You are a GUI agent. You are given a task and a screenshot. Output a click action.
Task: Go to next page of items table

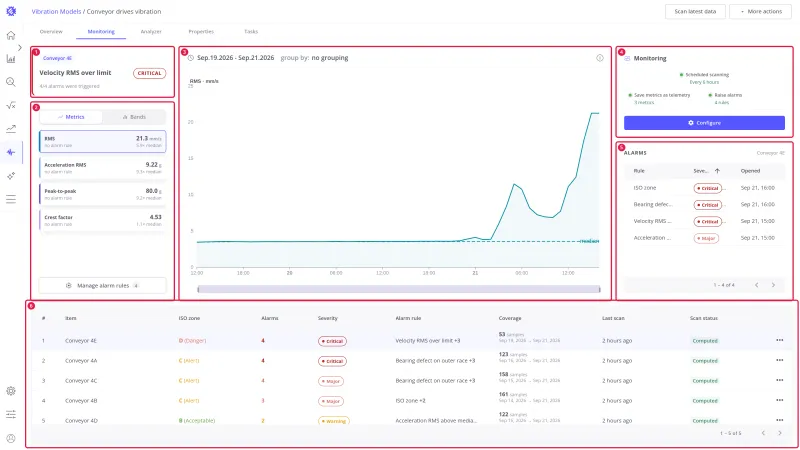click(x=780, y=433)
